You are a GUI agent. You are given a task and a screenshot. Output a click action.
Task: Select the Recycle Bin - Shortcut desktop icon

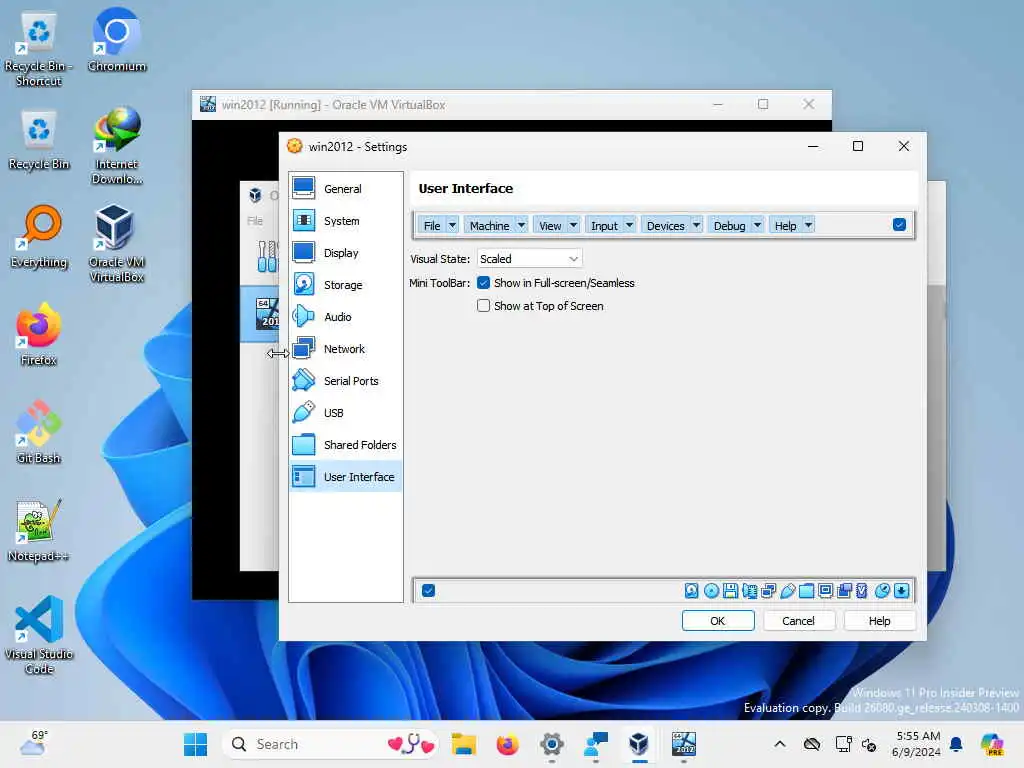[x=39, y=48]
